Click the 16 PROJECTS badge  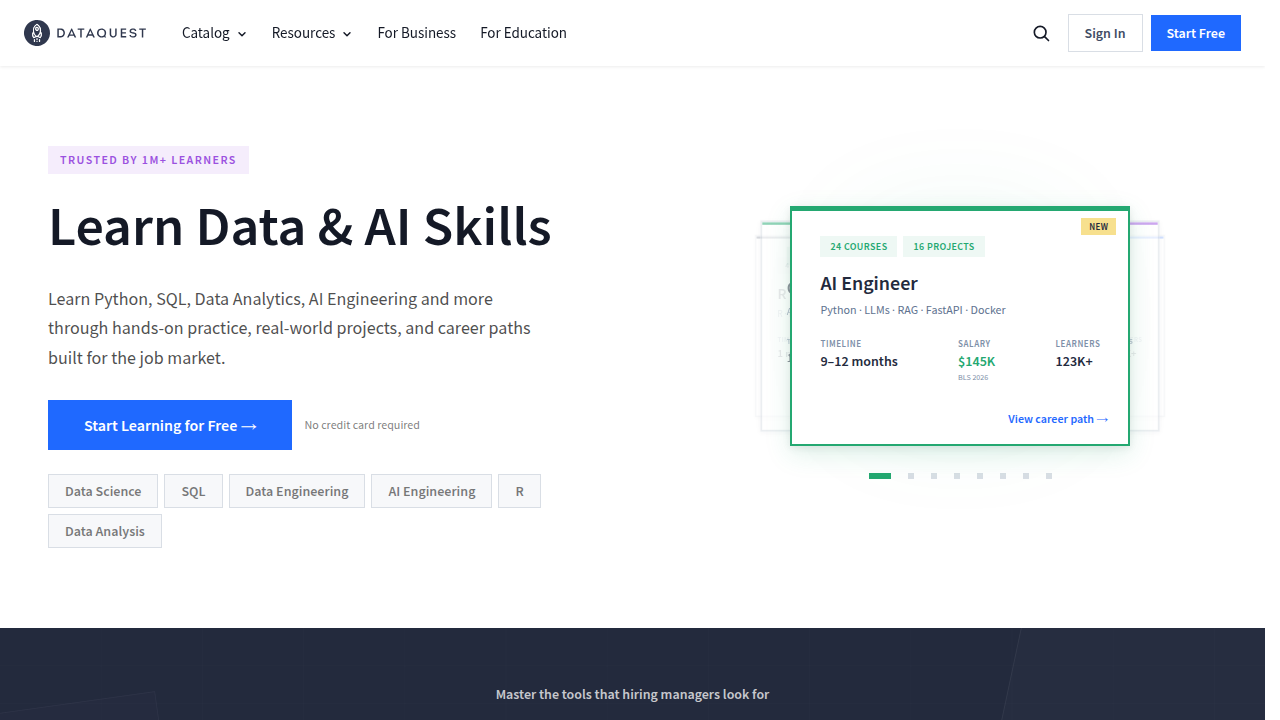pos(944,246)
